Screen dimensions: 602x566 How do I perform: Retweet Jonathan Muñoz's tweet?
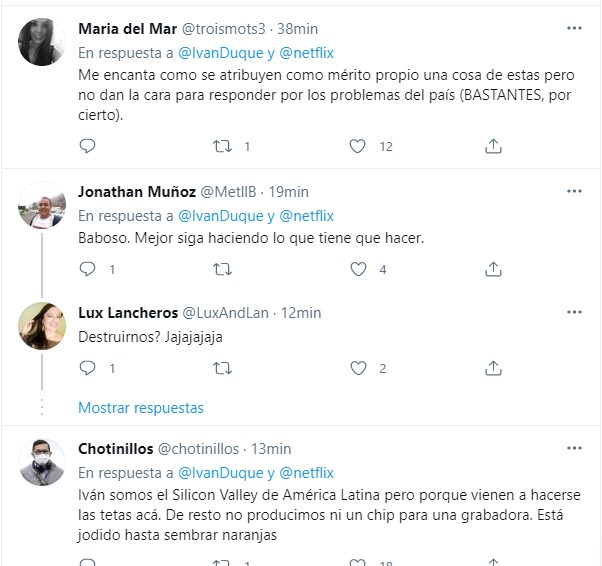coord(223,269)
